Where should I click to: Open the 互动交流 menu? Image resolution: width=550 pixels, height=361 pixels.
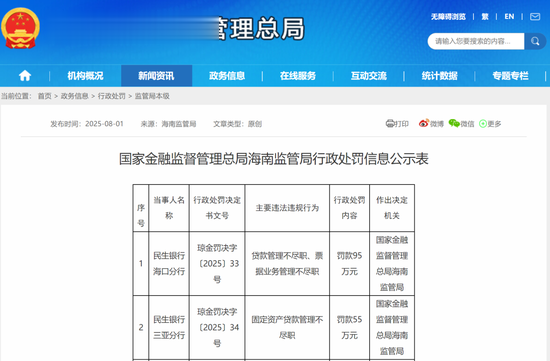[x=369, y=75]
